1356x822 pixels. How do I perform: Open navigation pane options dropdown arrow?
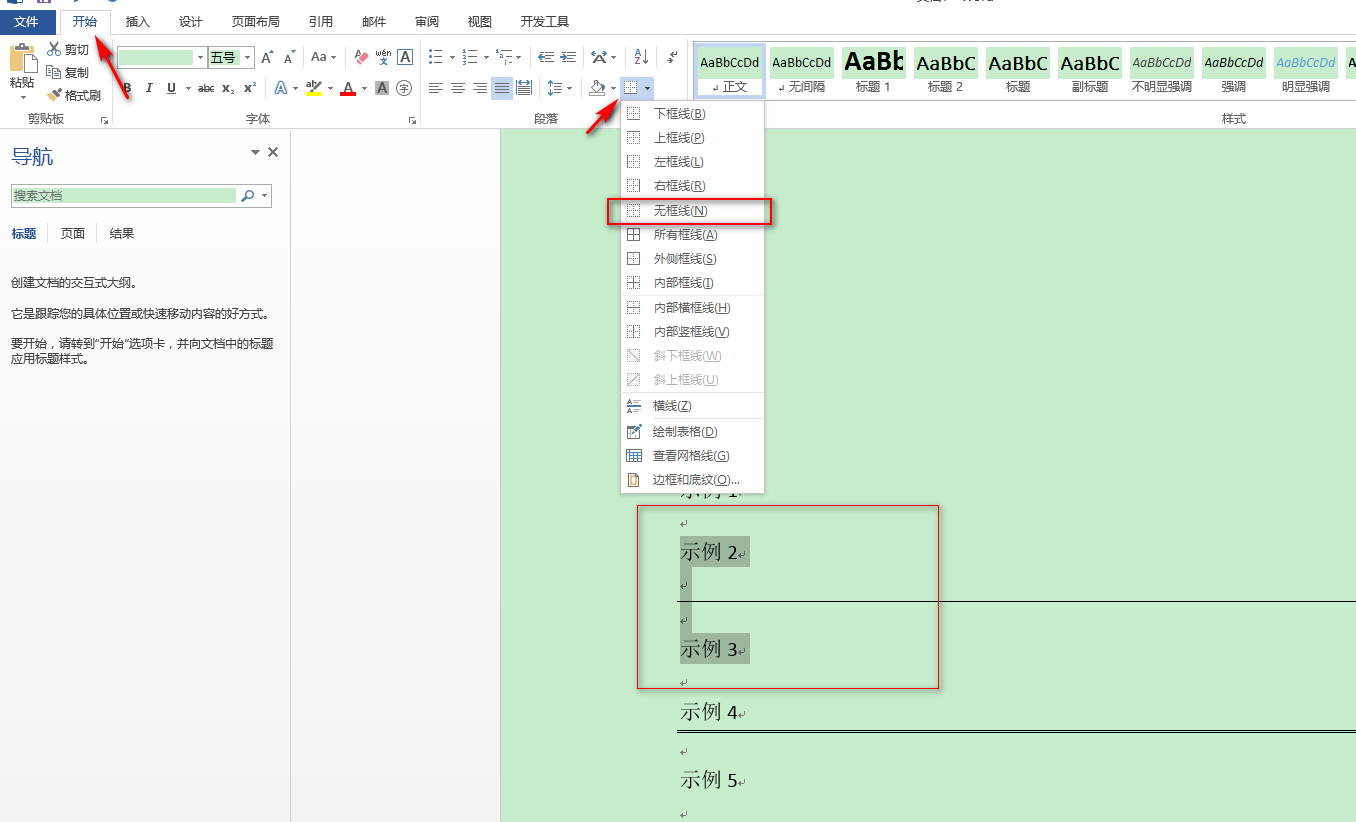pyautogui.click(x=255, y=152)
